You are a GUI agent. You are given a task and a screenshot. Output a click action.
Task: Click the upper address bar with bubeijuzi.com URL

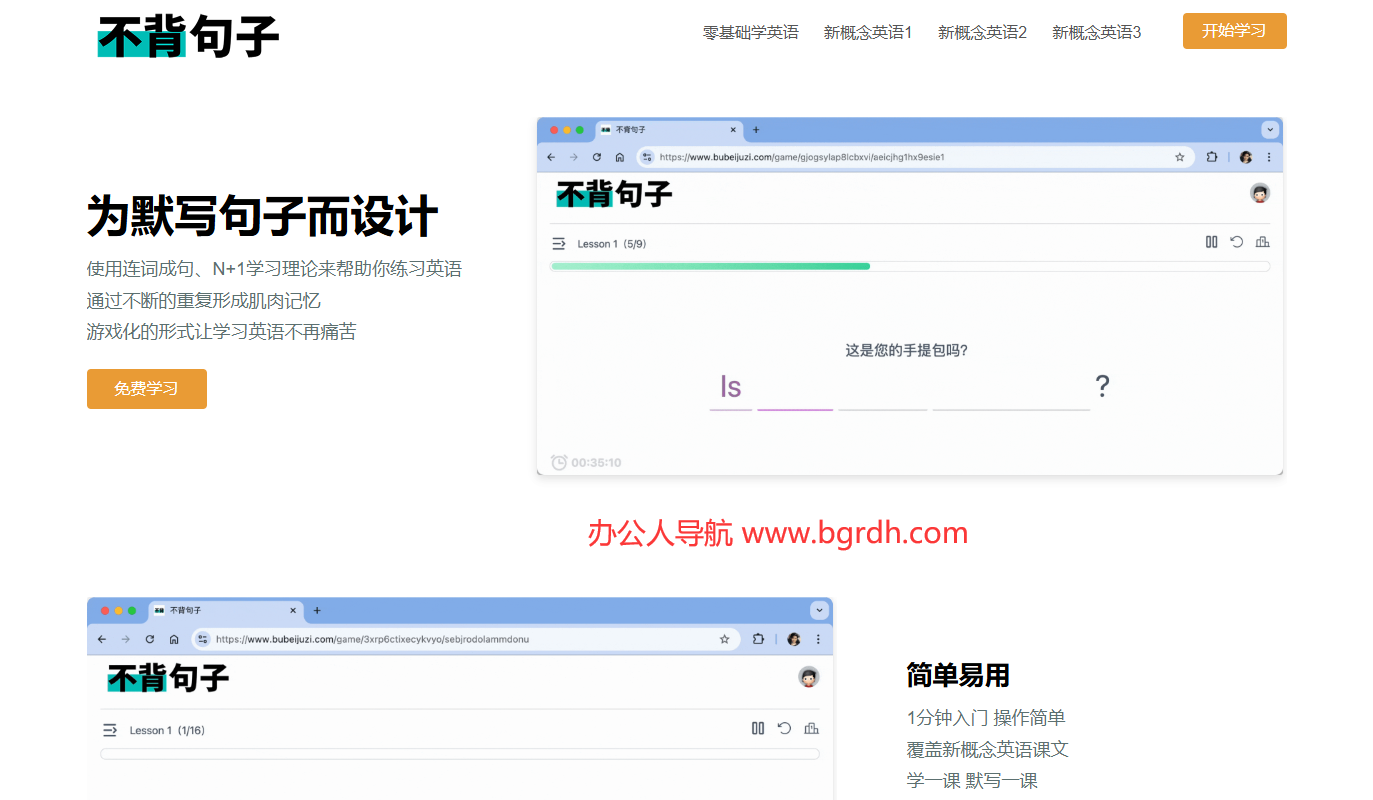pos(900,157)
